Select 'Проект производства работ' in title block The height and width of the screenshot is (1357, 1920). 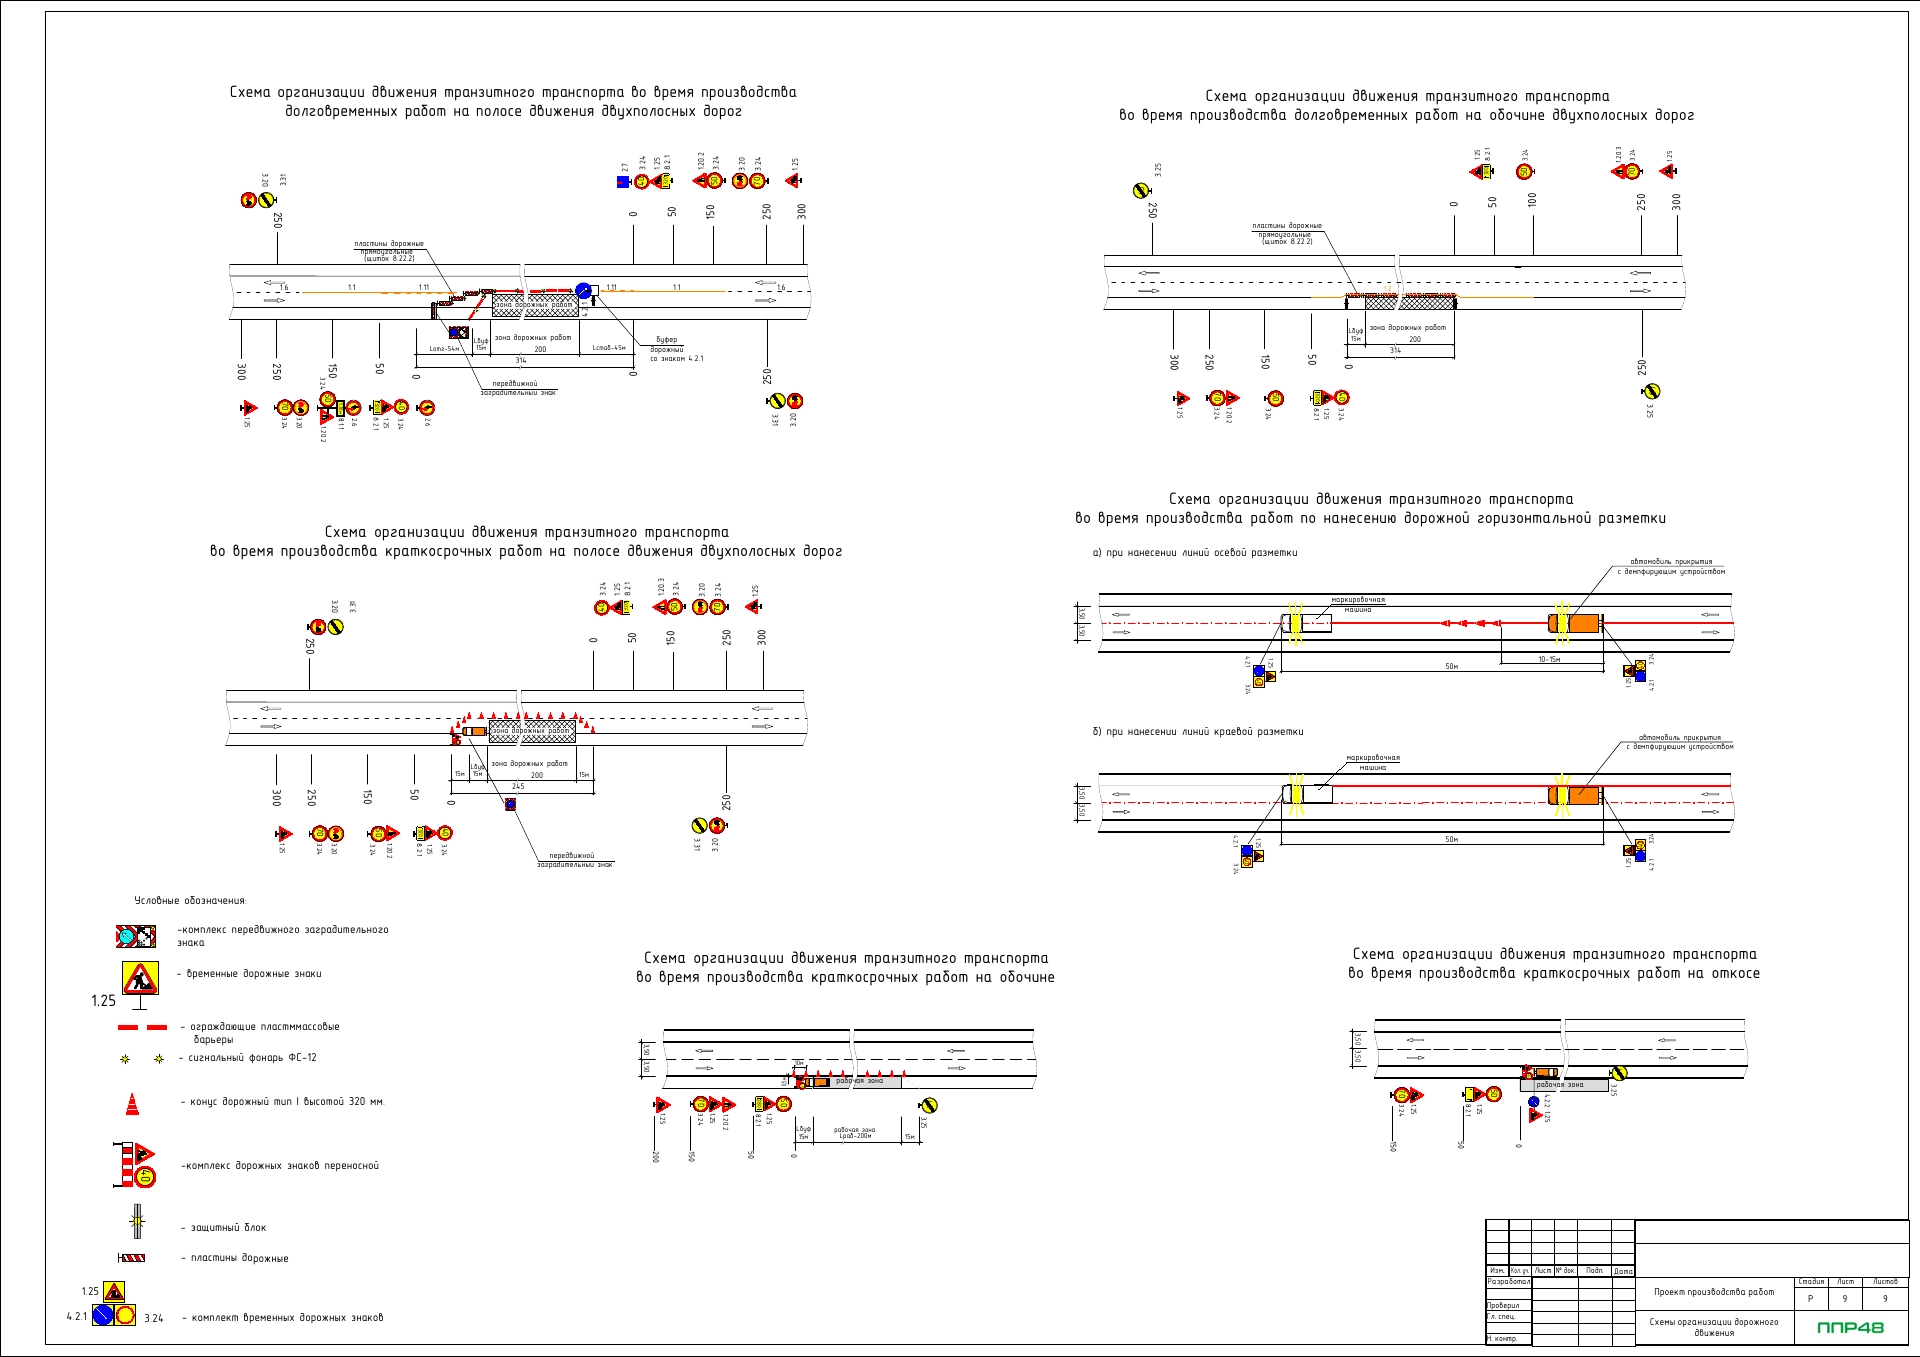point(1714,1292)
